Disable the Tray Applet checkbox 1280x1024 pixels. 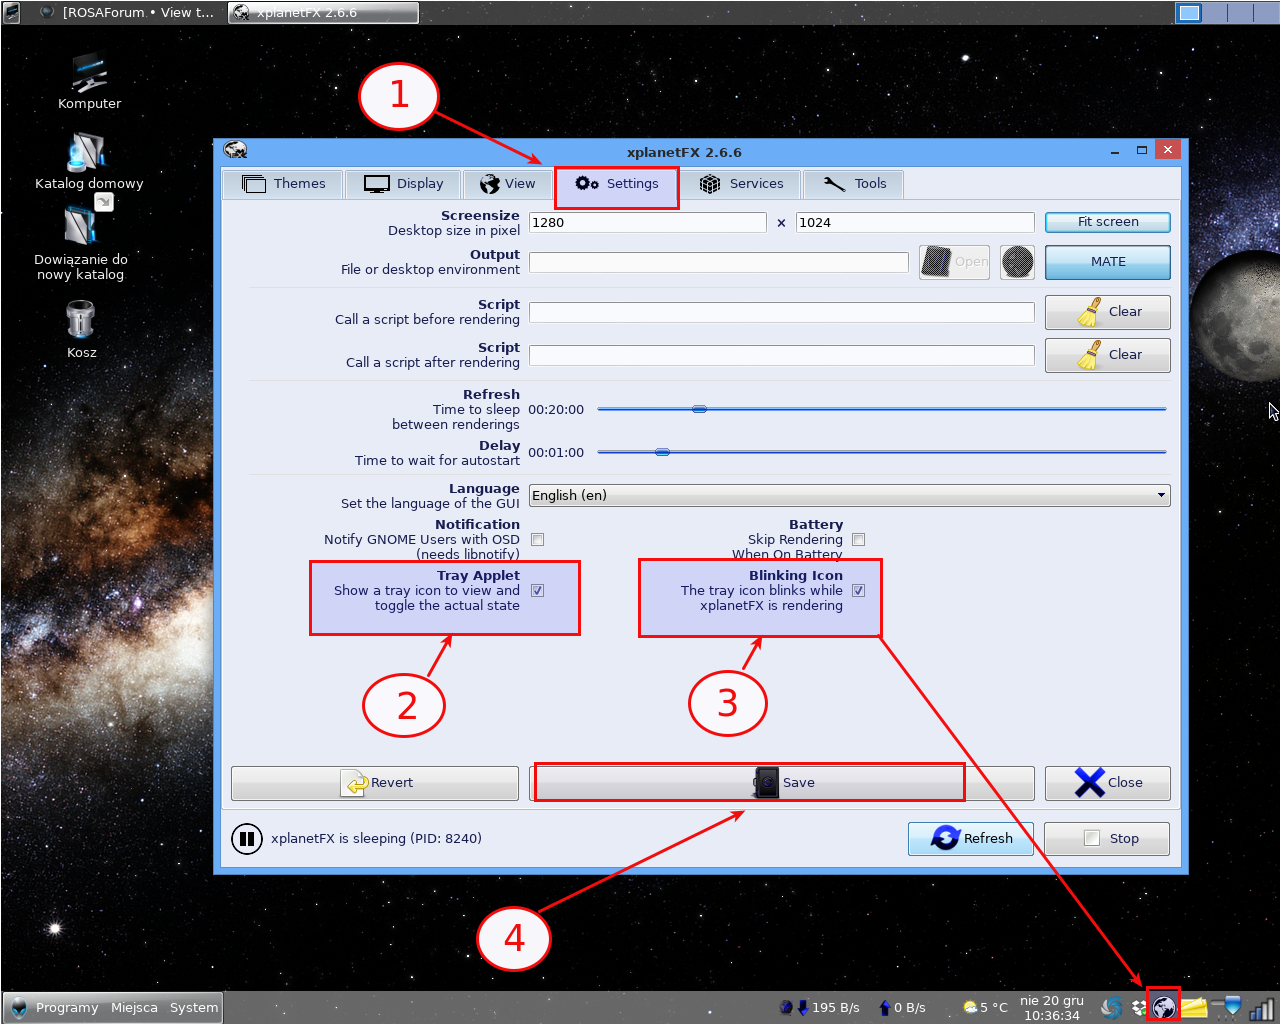[x=537, y=591]
